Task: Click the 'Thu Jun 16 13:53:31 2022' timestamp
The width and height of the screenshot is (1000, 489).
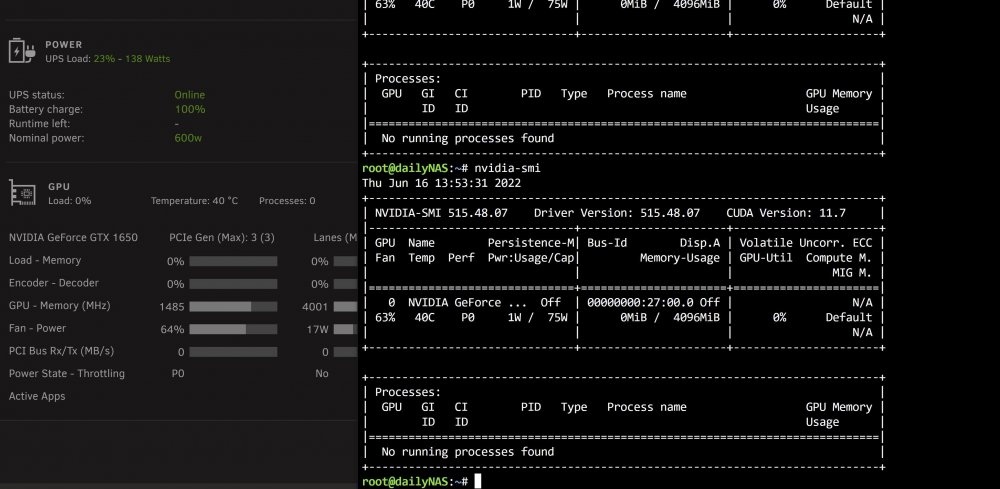Action: coord(441,183)
